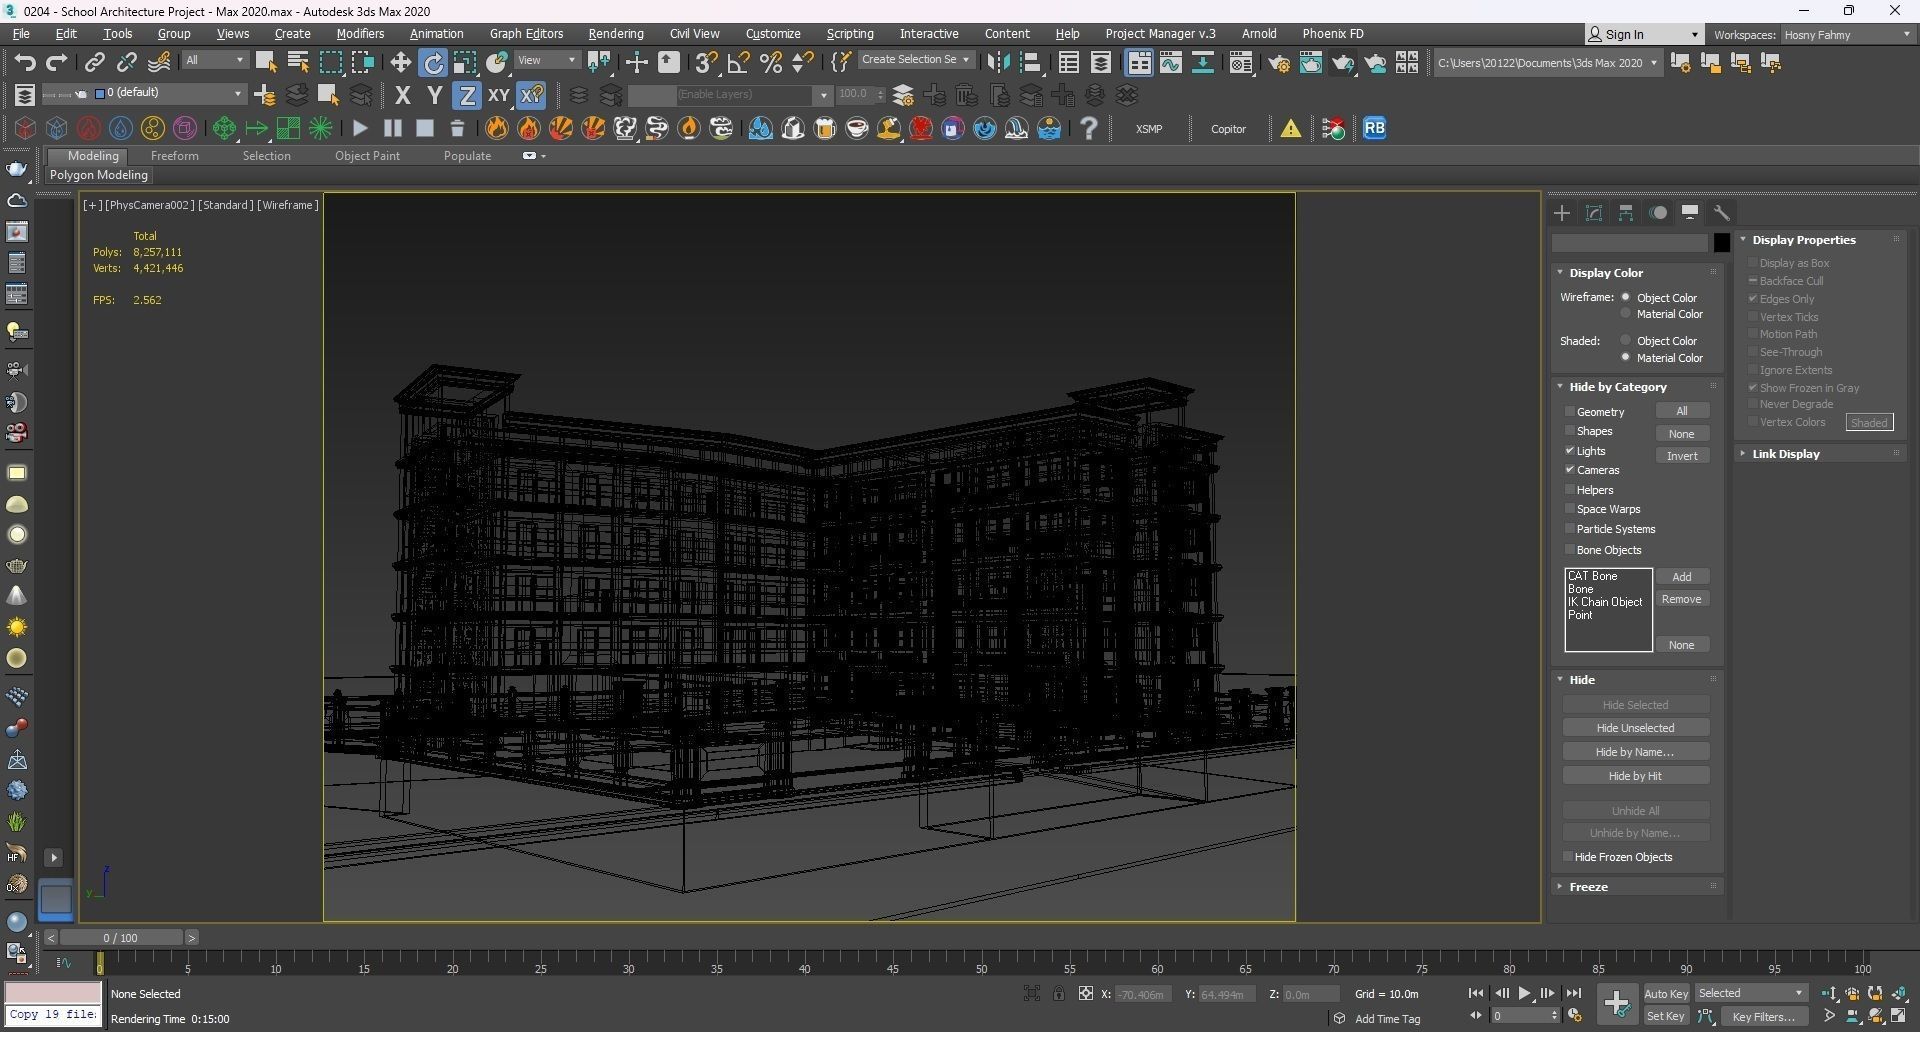Select Wireframe Material Color radio
Screen dimensions: 1920x1040
tap(1626, 314)
